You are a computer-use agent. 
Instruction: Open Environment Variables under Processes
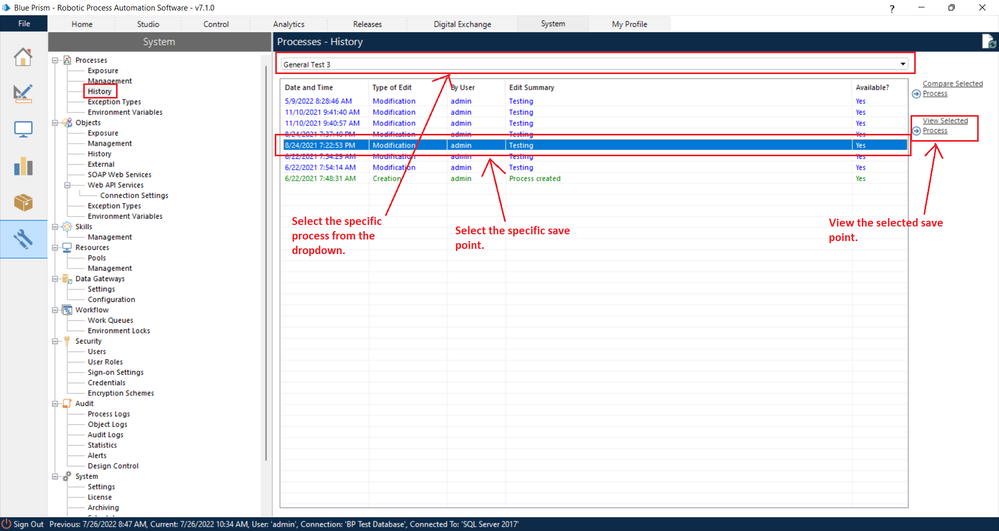125,112
